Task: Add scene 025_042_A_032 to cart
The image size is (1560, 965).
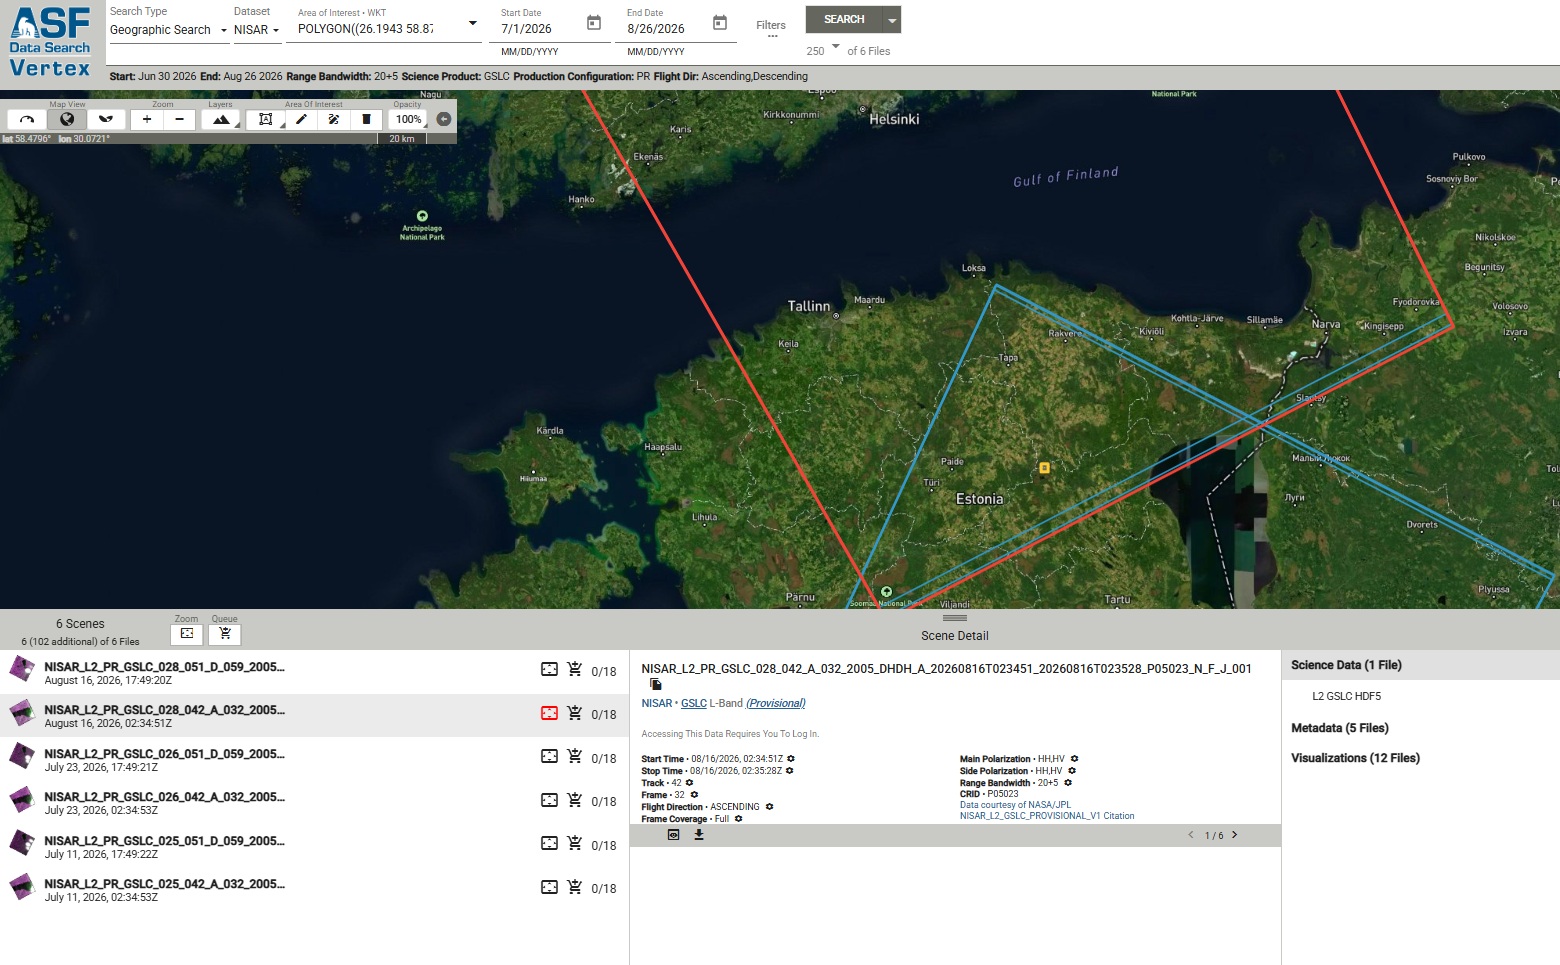Action: point(575,887)
